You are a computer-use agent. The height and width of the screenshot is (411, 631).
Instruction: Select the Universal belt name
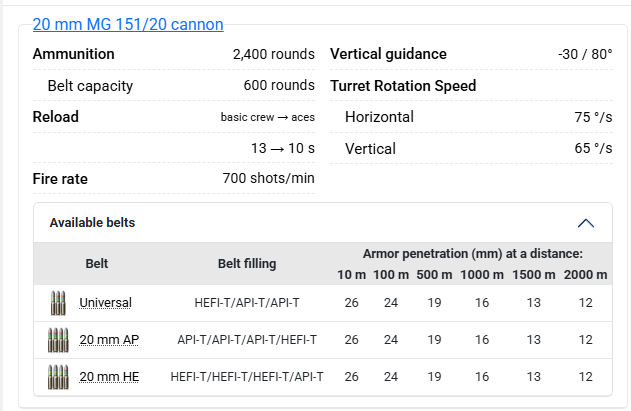tap(105, 303)
